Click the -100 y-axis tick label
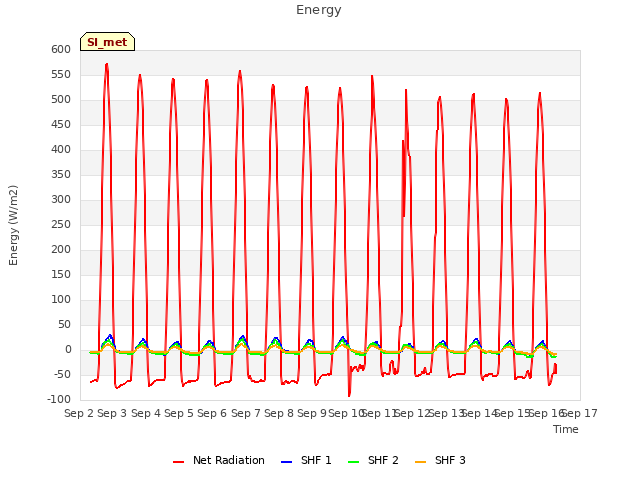This screenshot has width=640, height=480. (x=59, y=400)
